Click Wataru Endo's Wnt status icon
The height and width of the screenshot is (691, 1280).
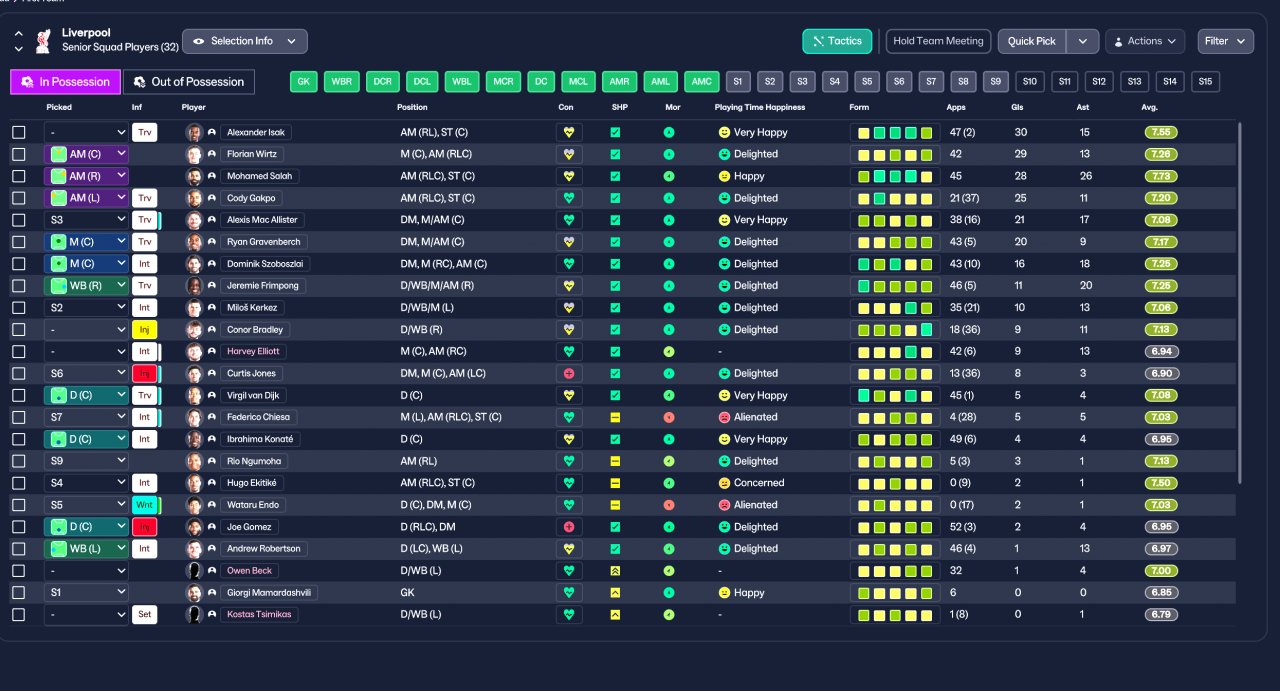144,505
